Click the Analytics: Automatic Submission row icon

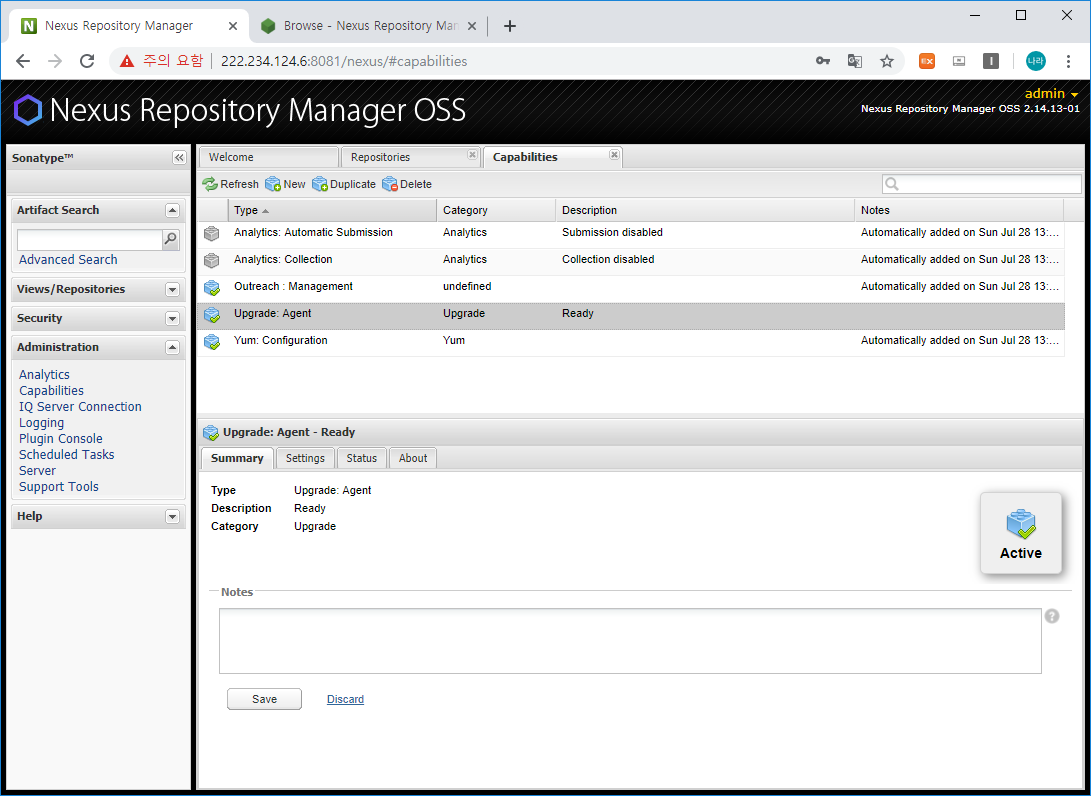tap(212, 233)
